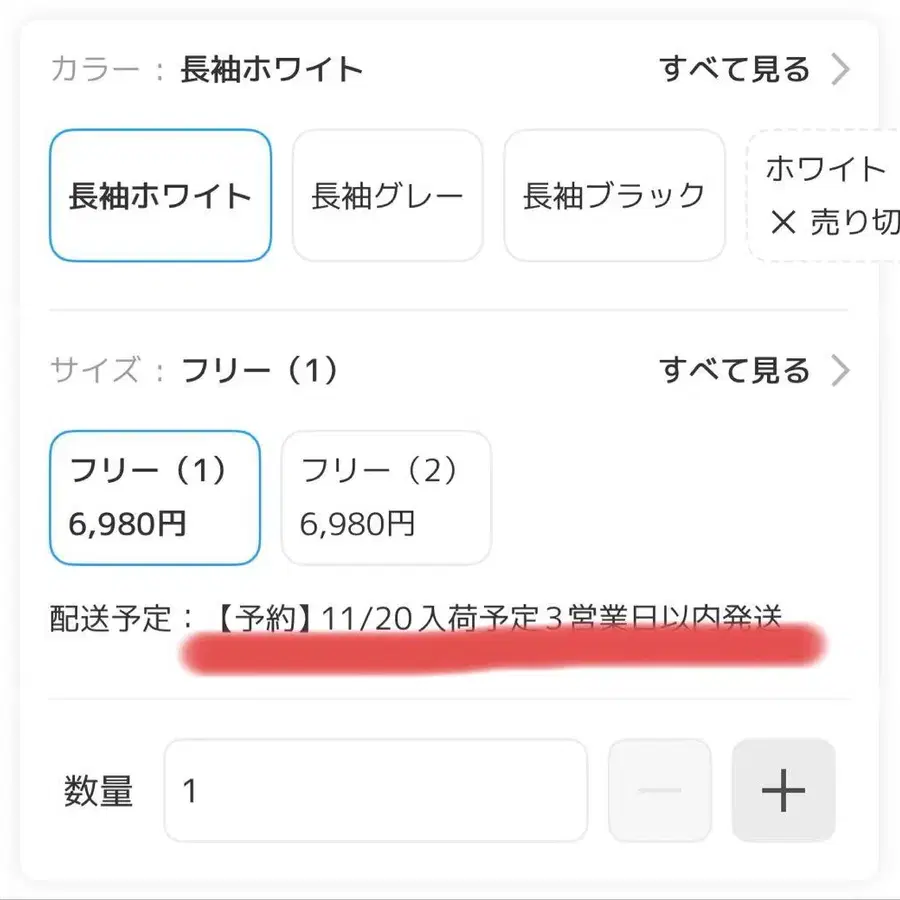Switch to the 長袖ホワイト selection

(x=160, y=195)
